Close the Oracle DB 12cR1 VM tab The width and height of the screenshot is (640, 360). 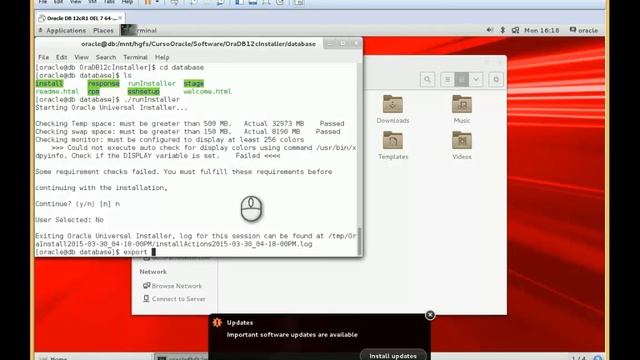(x=120, y=18)
